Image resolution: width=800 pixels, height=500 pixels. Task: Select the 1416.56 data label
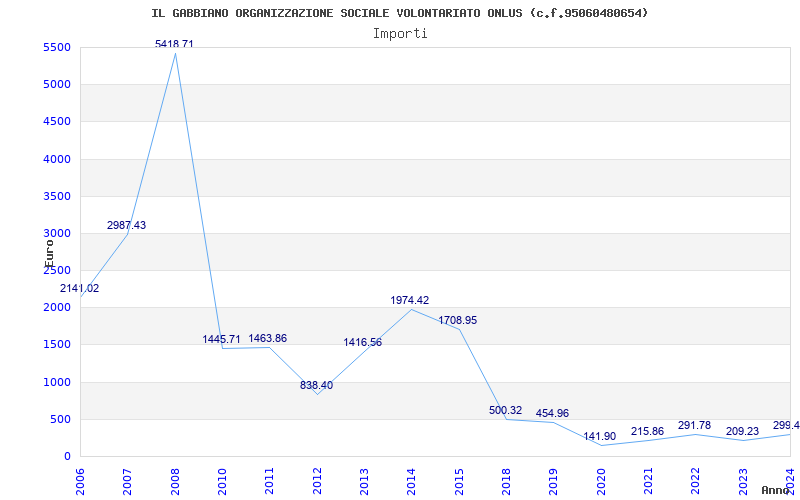coord(363,342)
